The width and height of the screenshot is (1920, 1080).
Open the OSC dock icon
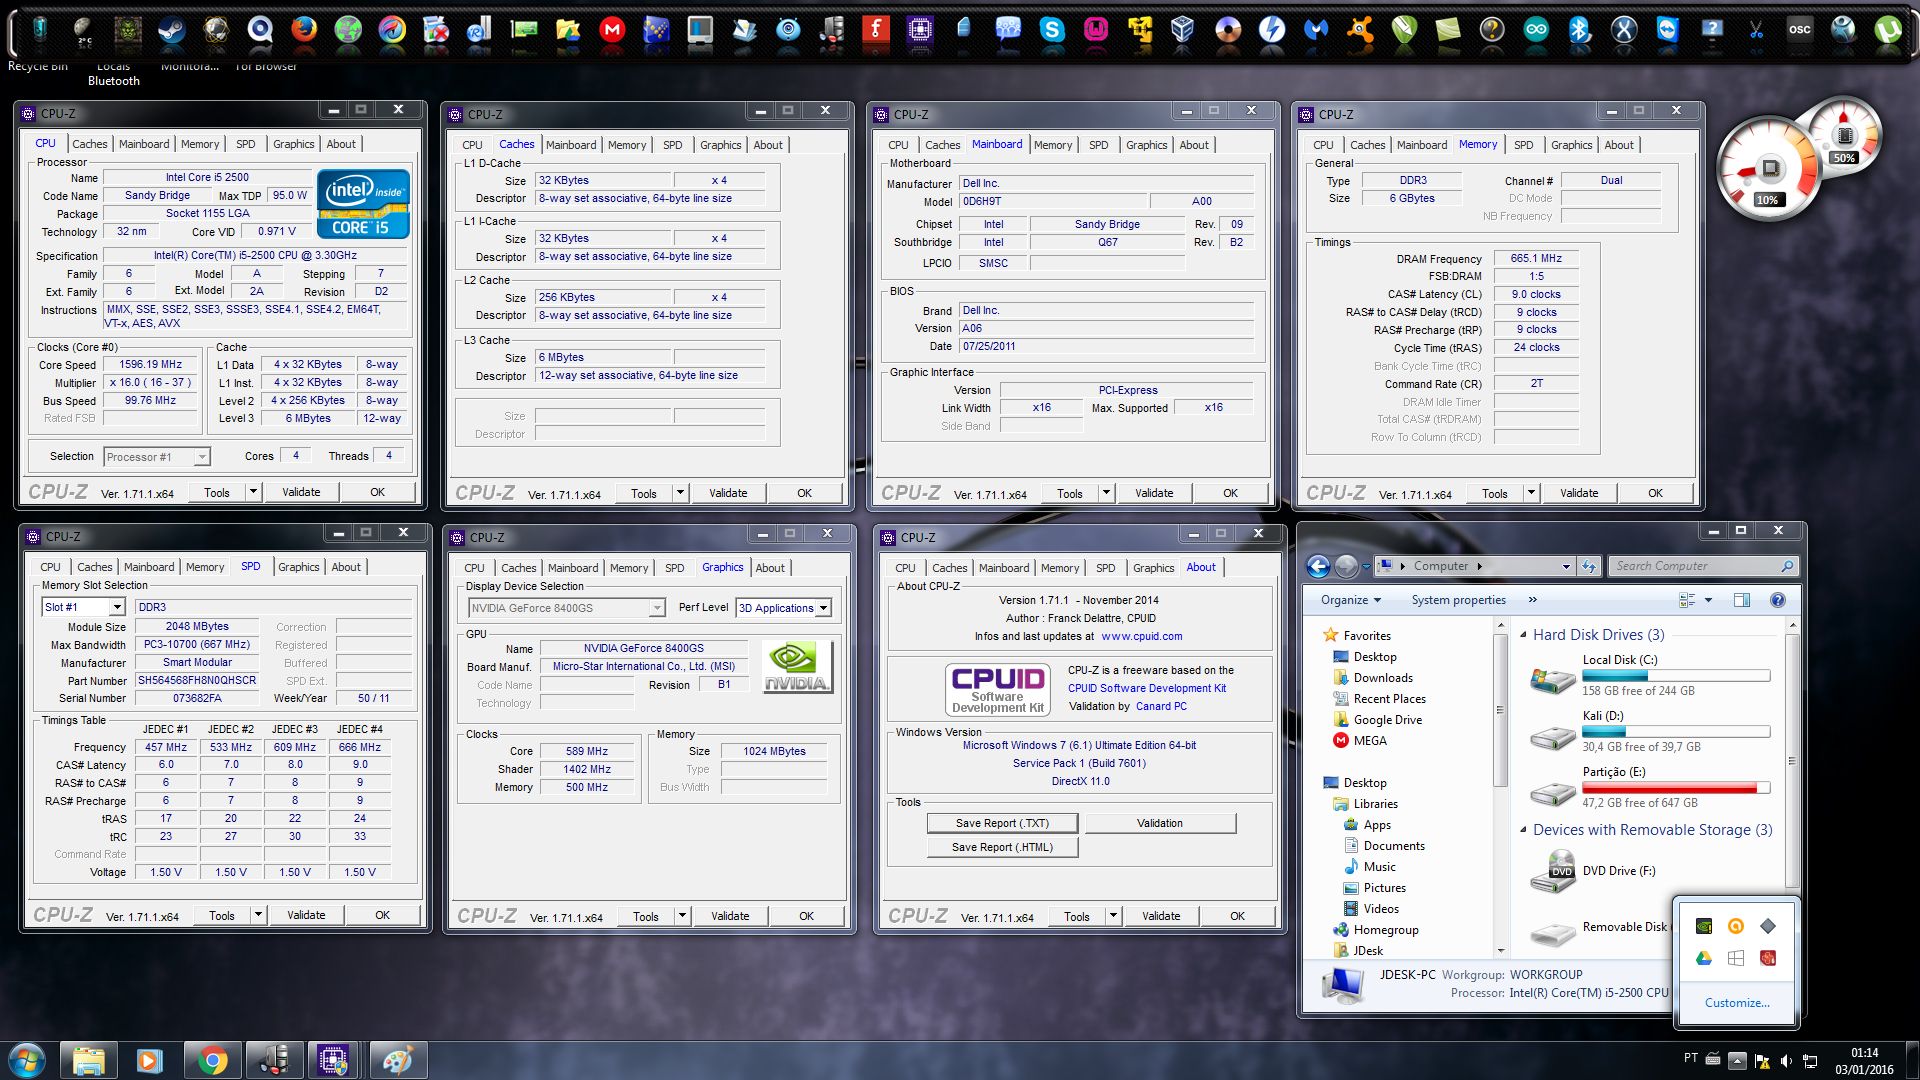pos(1800,30)
